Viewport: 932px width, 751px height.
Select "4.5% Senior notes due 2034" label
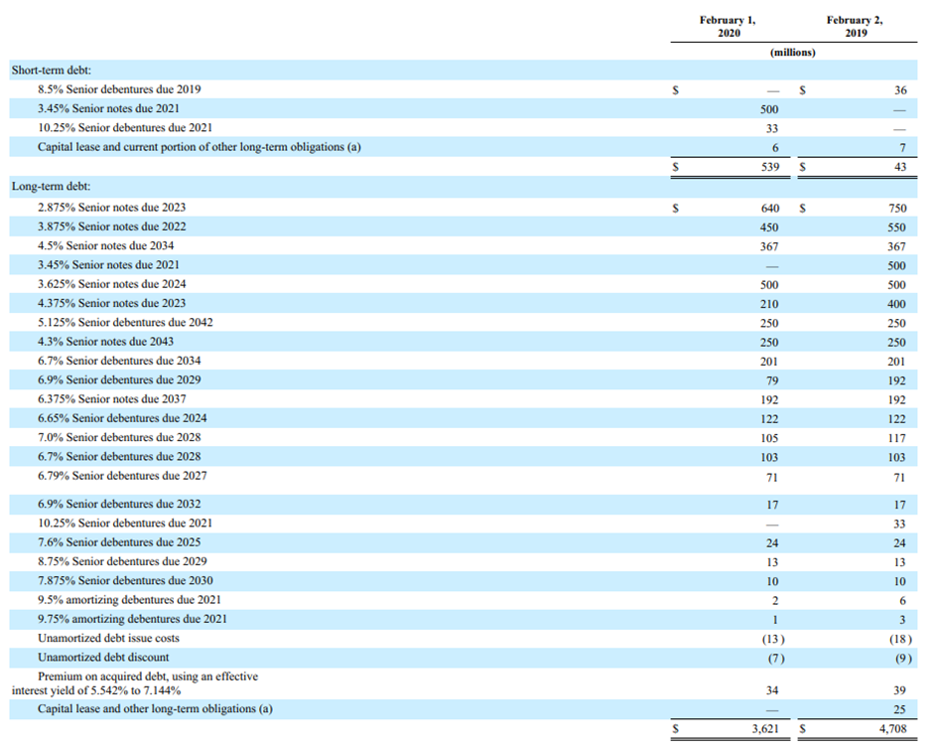tap(106, 246)
